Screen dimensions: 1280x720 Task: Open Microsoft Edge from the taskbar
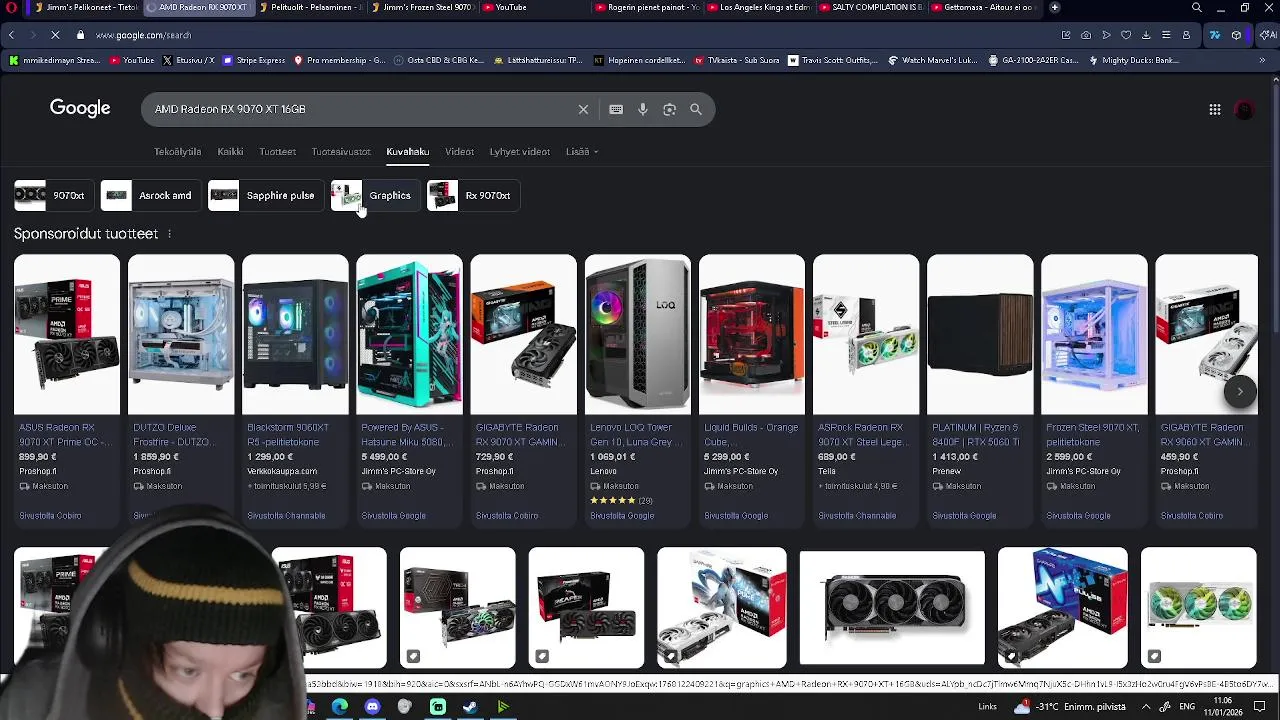[340, 707]
